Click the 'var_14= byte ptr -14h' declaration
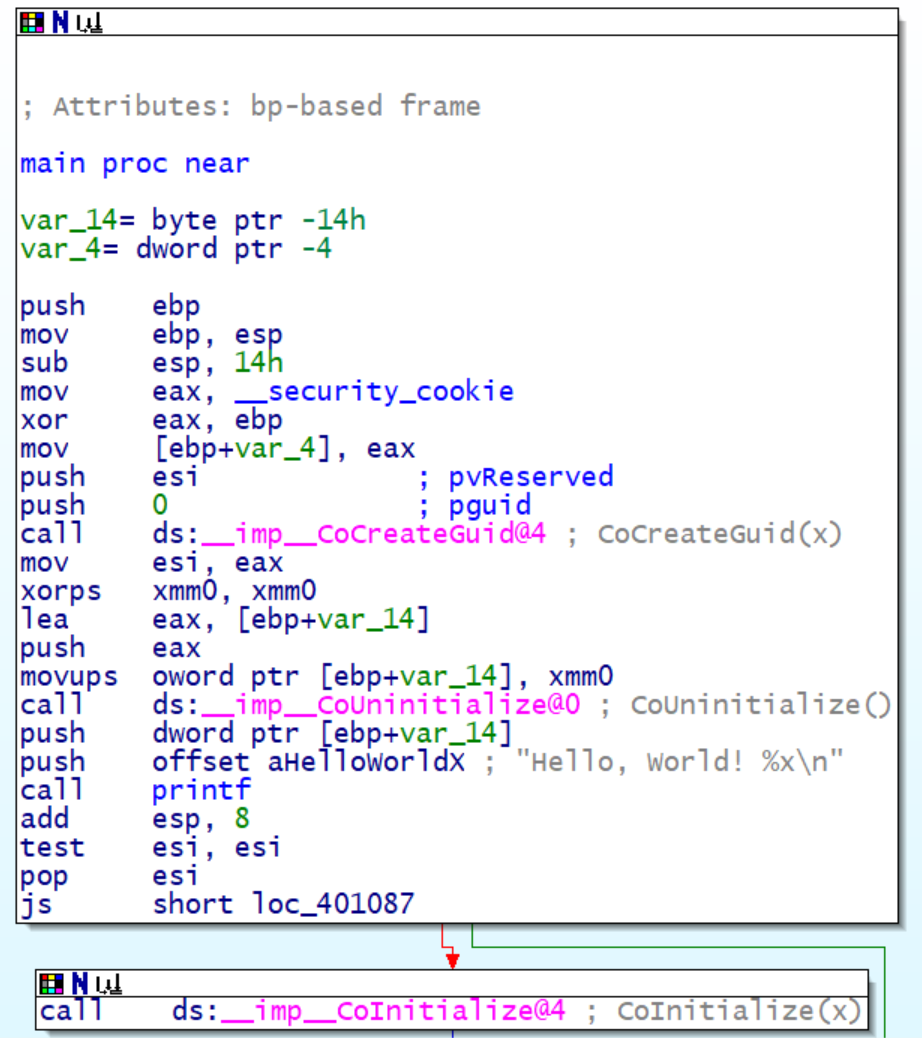Screen dimensions: 922x1038 click(x=193, y=220)
